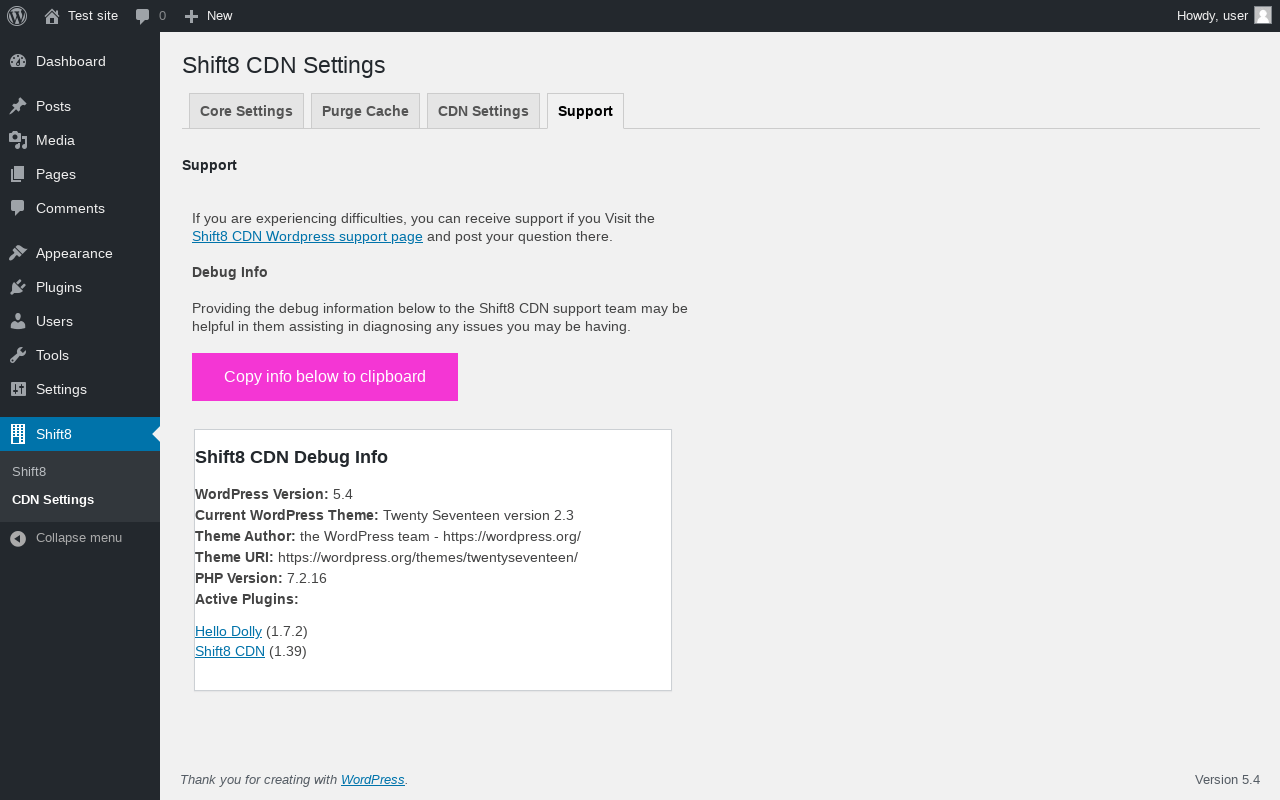
Task: Switch to Core Settings tab
Action: pos(246,111)
